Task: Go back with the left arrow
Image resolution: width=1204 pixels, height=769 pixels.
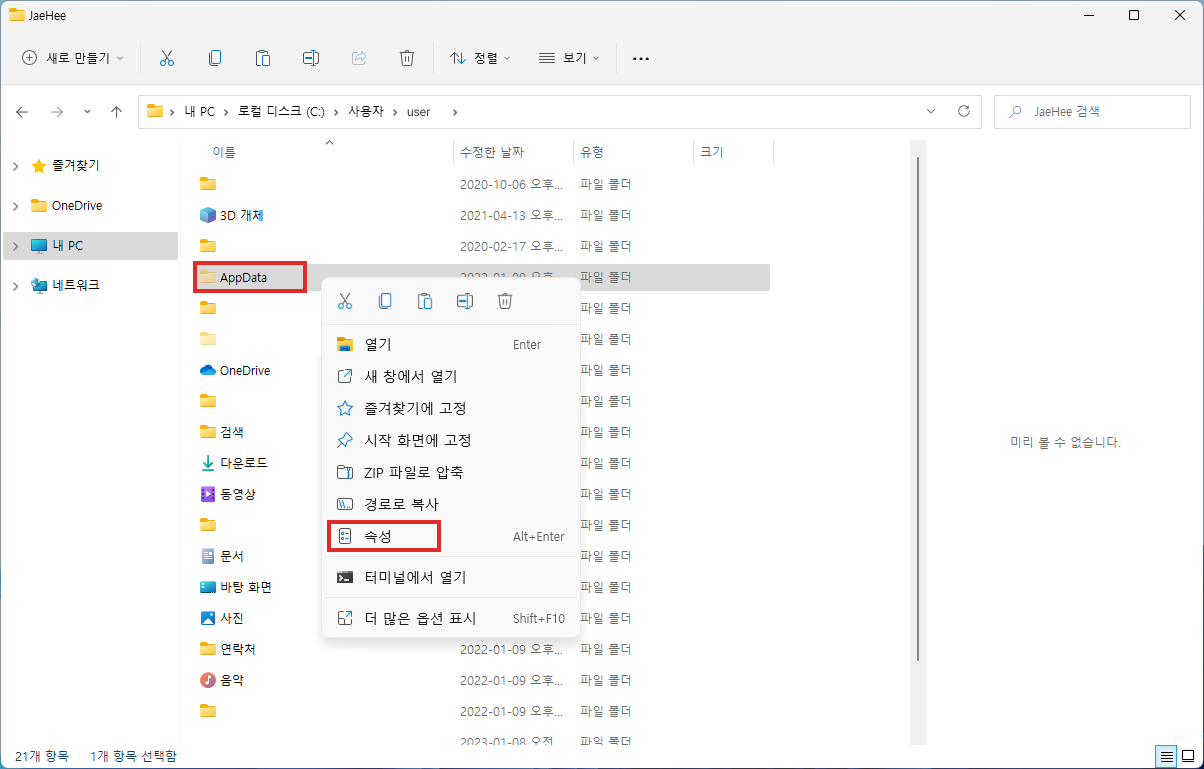Action: [22, 112]
